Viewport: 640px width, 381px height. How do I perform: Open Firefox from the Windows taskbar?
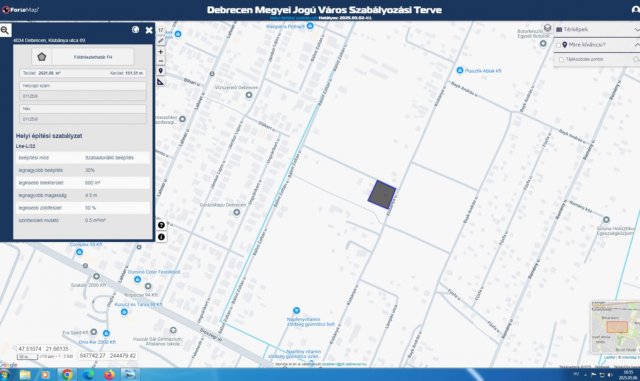pos(109,374)
